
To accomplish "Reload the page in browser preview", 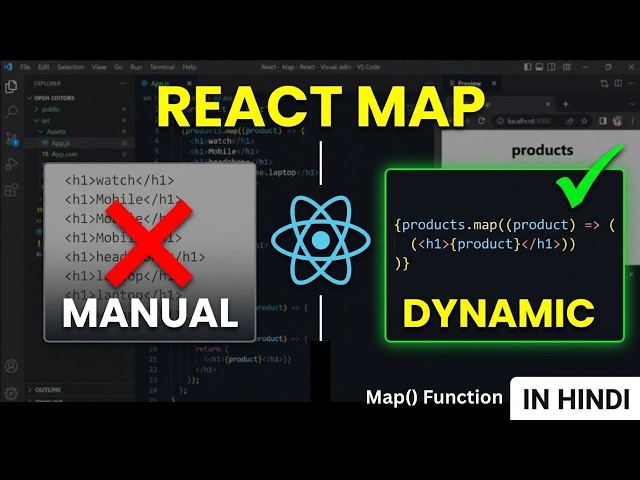I will pyautogui.click(x=481, y=121).
